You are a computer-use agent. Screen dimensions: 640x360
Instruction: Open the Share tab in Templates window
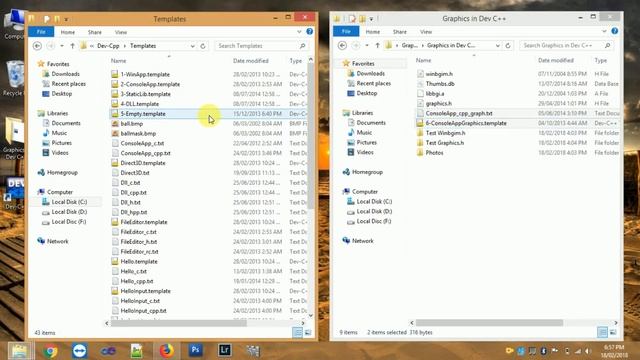[x=95, y=32]
